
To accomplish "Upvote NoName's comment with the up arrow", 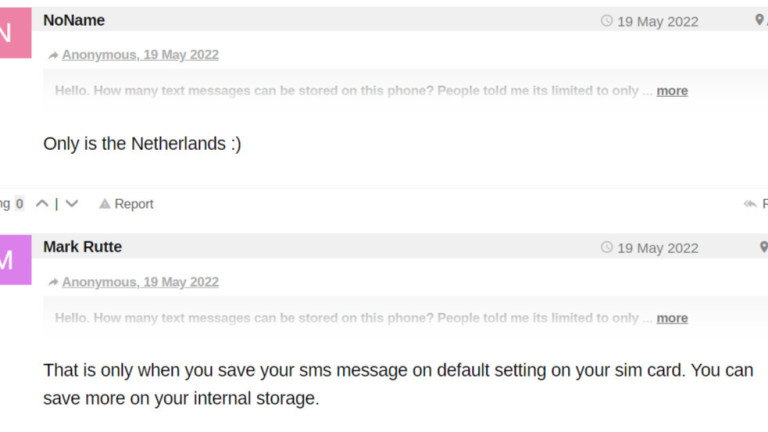I will [42, 204].
